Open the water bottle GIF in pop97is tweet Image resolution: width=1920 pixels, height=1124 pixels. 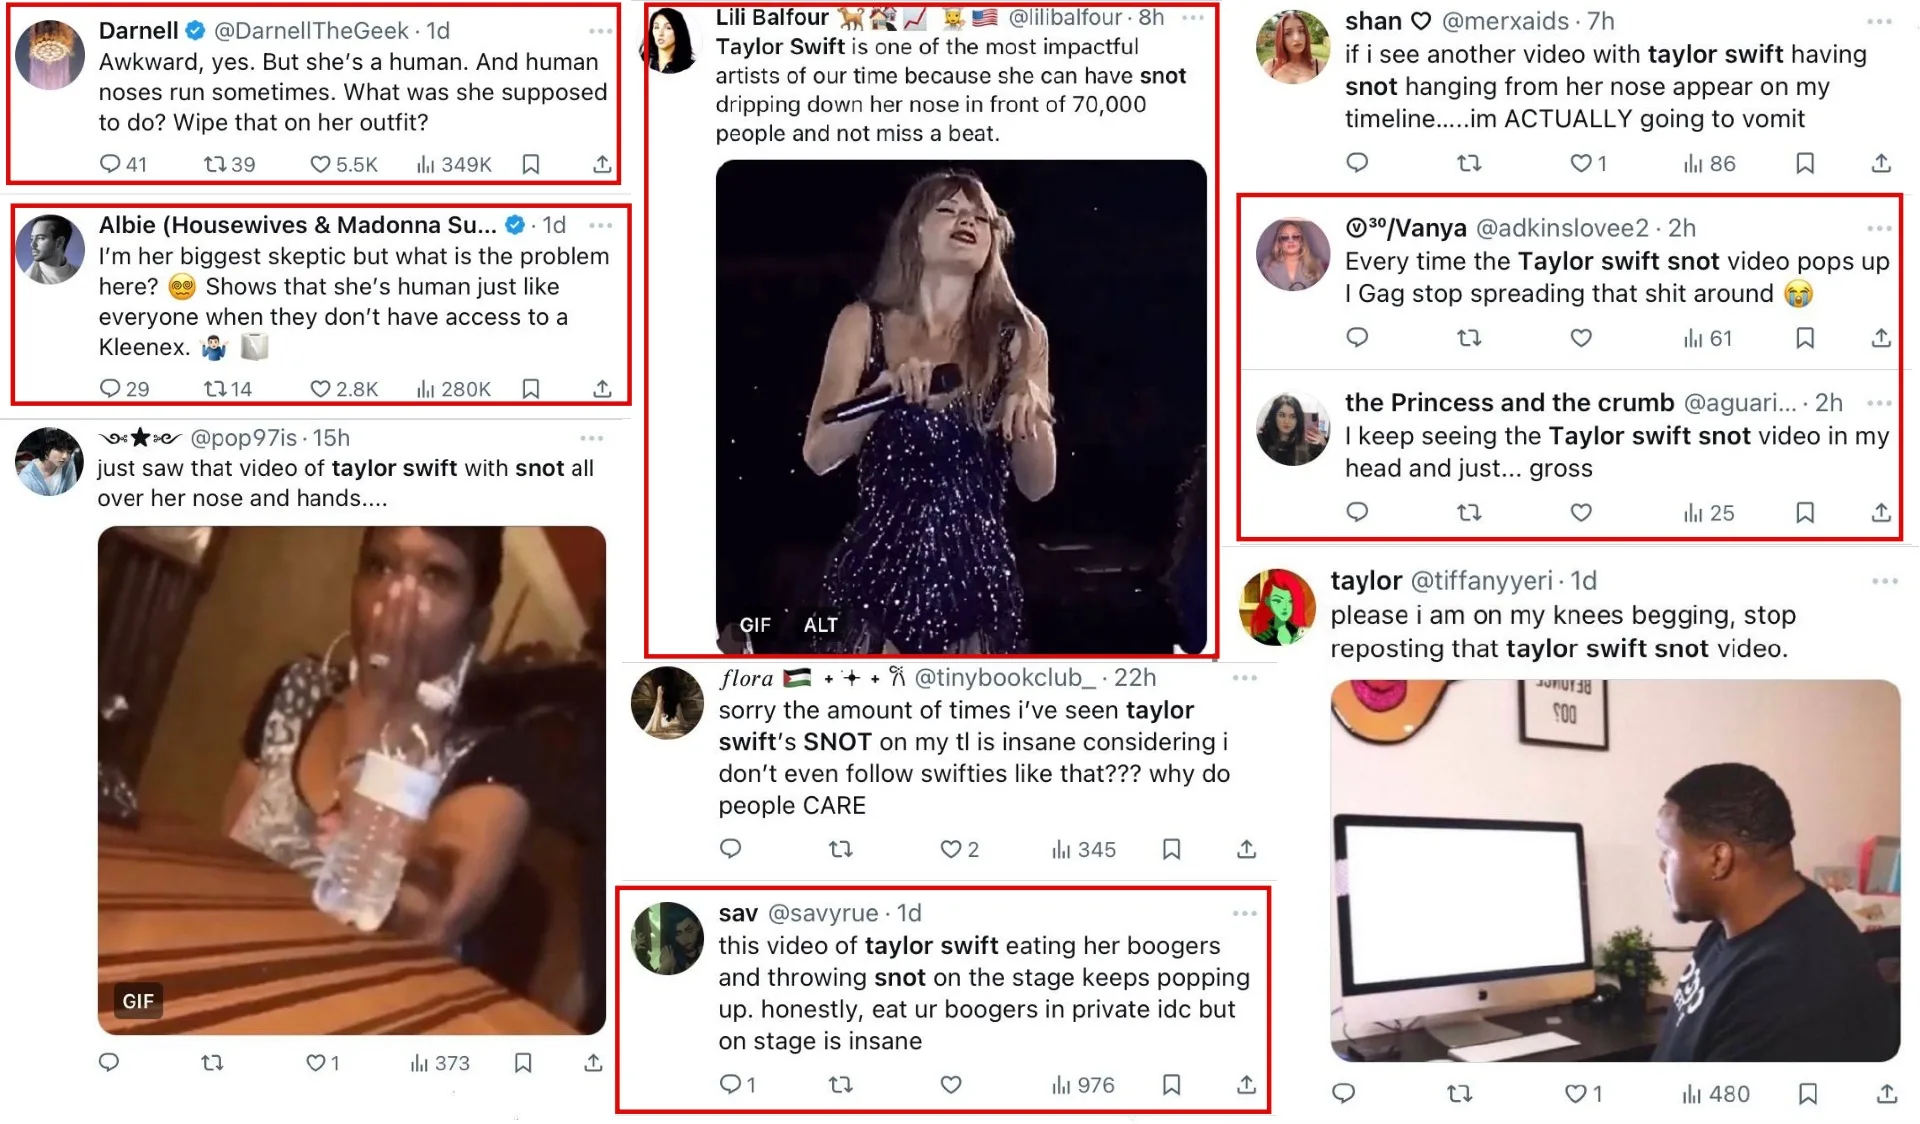[352, 780]
